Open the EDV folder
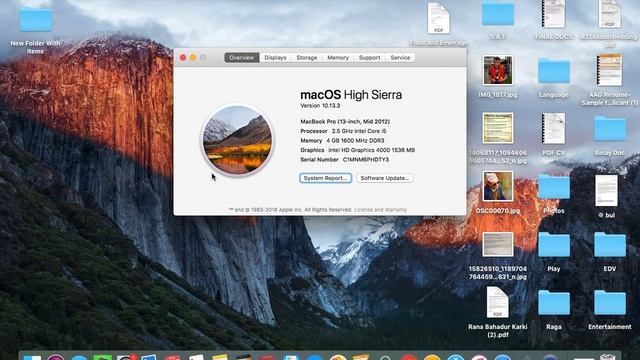 pyautogui.click(x=610, y=245)
